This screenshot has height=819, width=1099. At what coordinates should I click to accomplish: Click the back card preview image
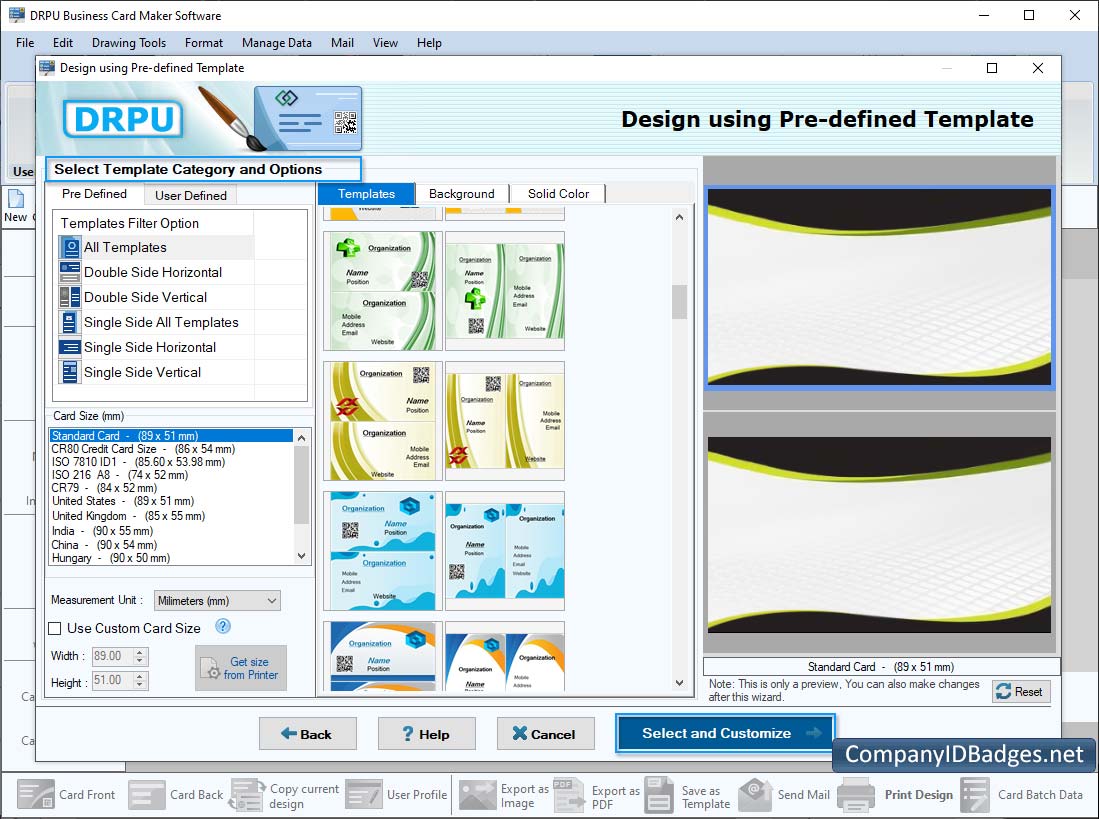tap(879, 535)
